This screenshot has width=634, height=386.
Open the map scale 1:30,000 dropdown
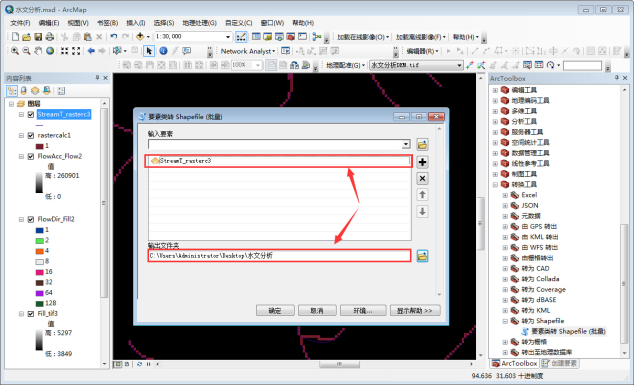(228, 37)
